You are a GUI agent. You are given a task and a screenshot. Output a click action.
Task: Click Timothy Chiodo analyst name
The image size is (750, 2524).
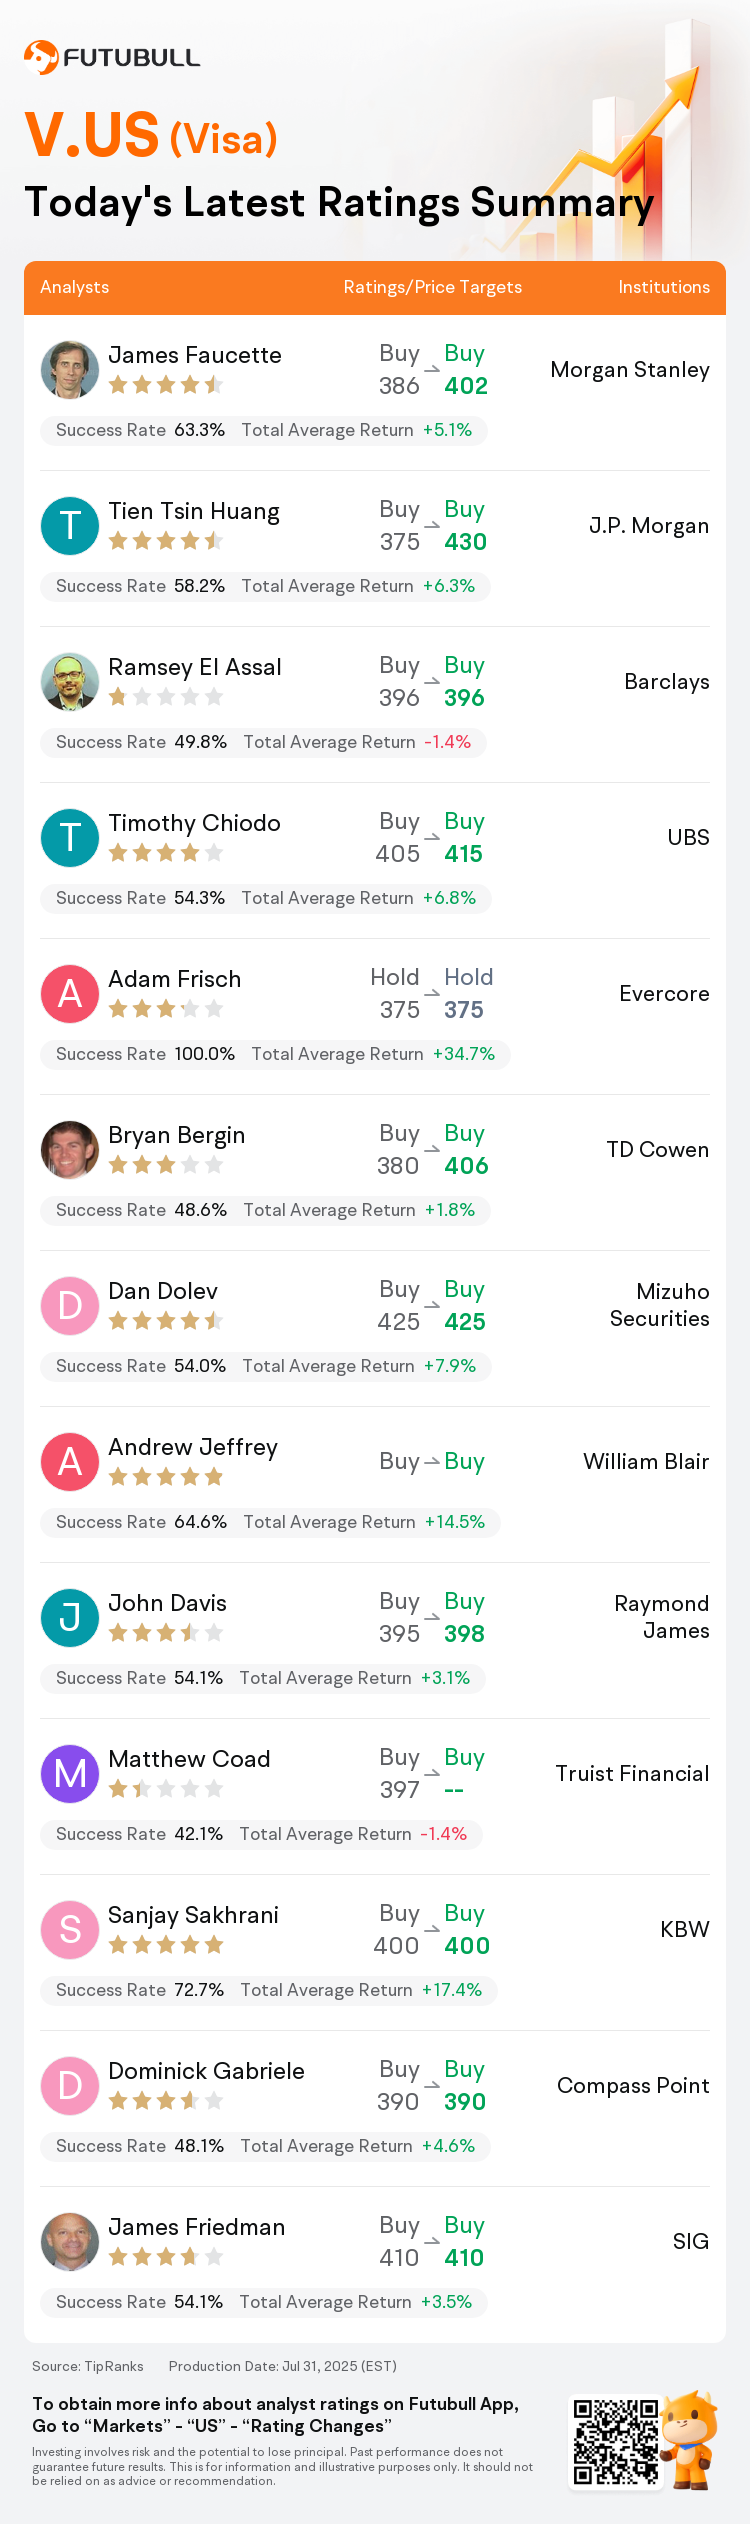click(194, 823)
